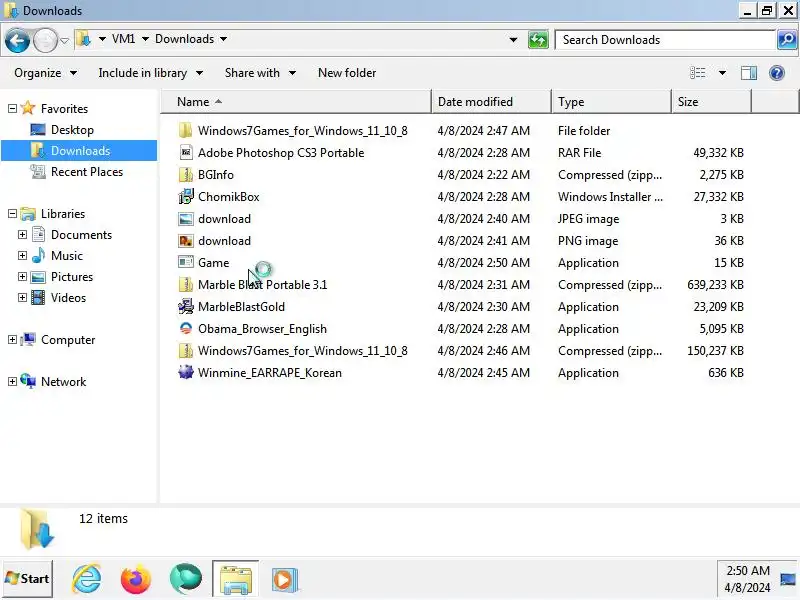This screenshot has height=600, width=800.
Task: Expand the Pictures library node
Action: [22, 276]
